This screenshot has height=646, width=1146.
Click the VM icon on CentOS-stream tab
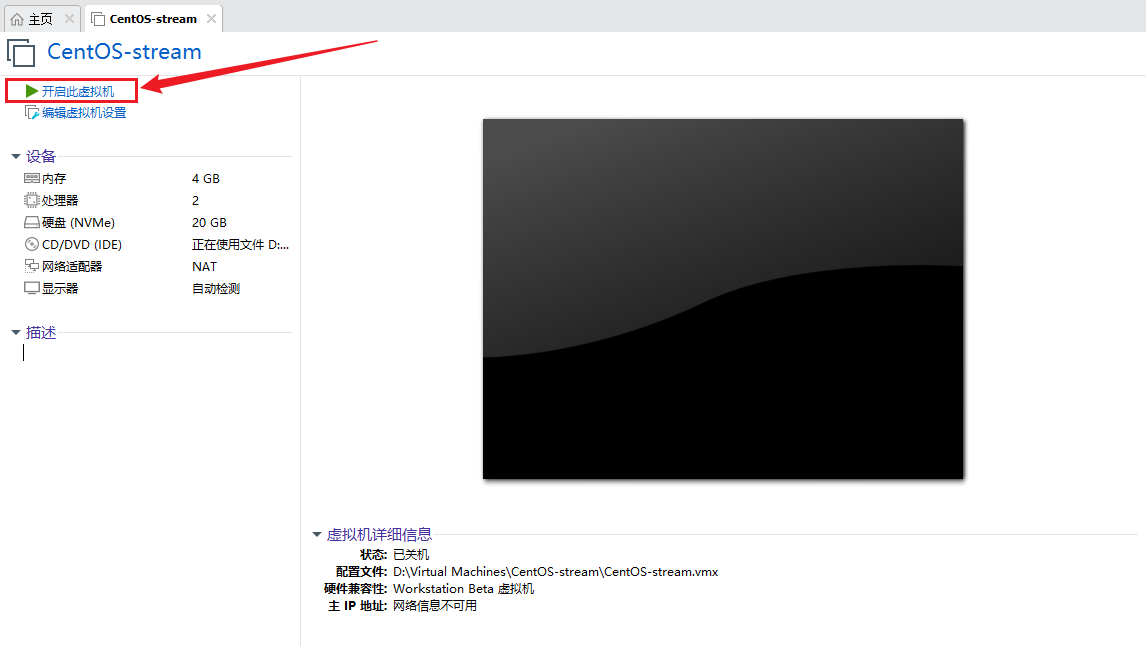98,19
